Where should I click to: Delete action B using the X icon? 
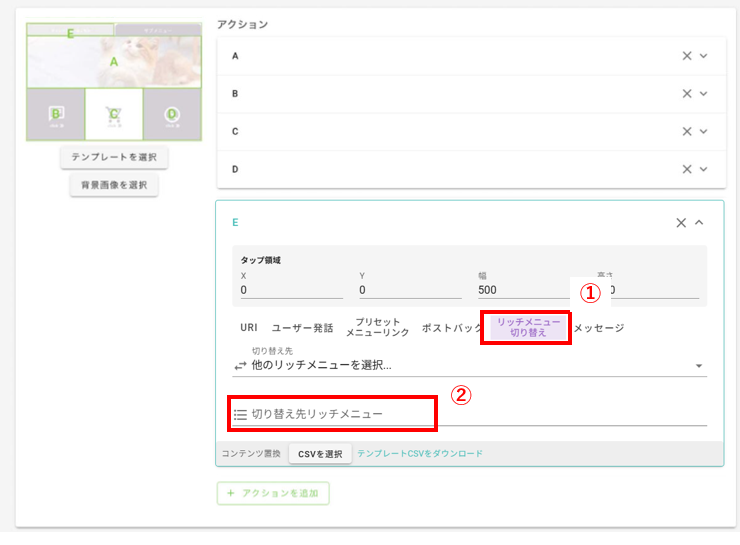pos(686,94)
